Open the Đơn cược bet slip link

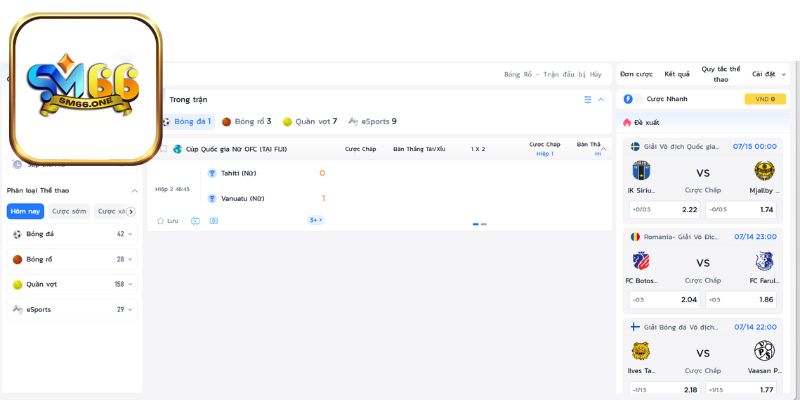[636, 74]
